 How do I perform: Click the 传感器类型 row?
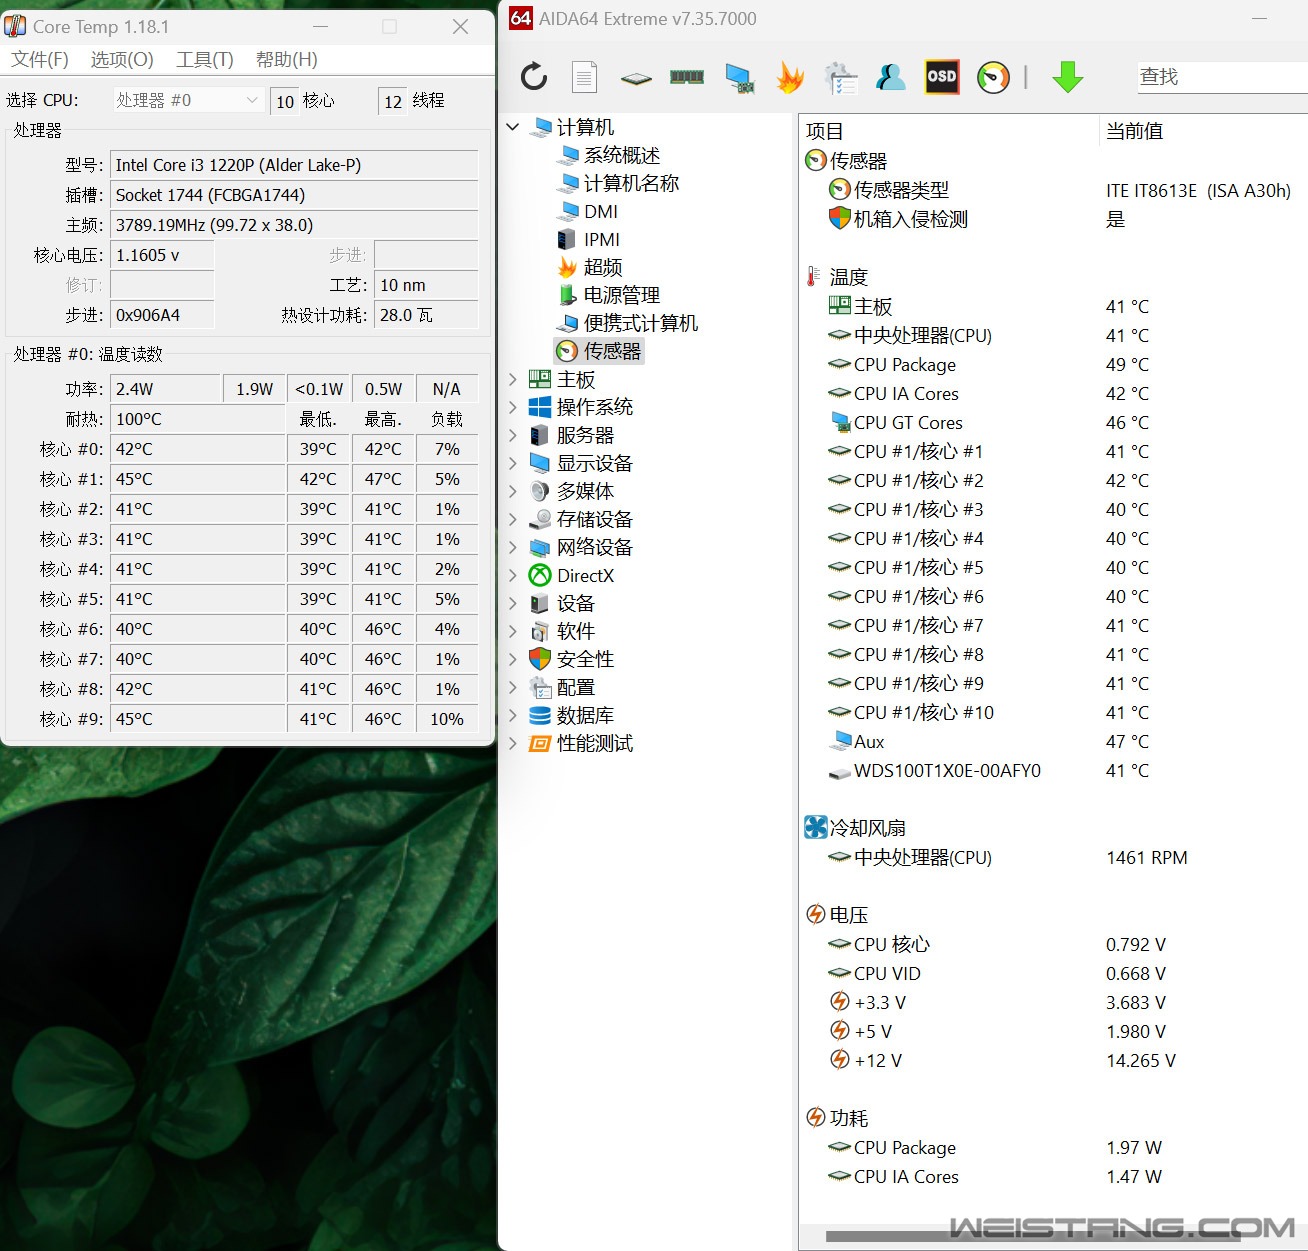[1053, 190]
